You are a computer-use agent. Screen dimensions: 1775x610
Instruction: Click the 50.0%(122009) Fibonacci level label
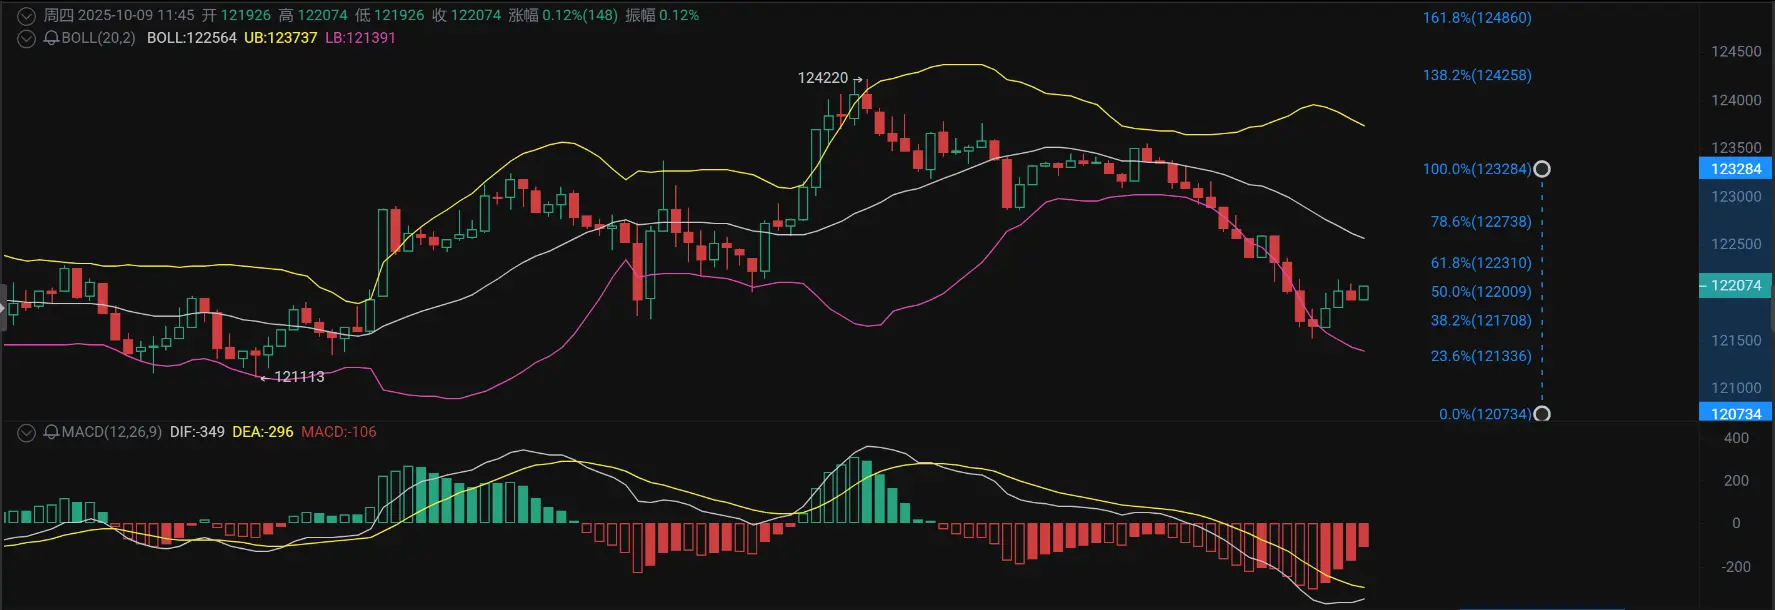(x=1481, y=292)
